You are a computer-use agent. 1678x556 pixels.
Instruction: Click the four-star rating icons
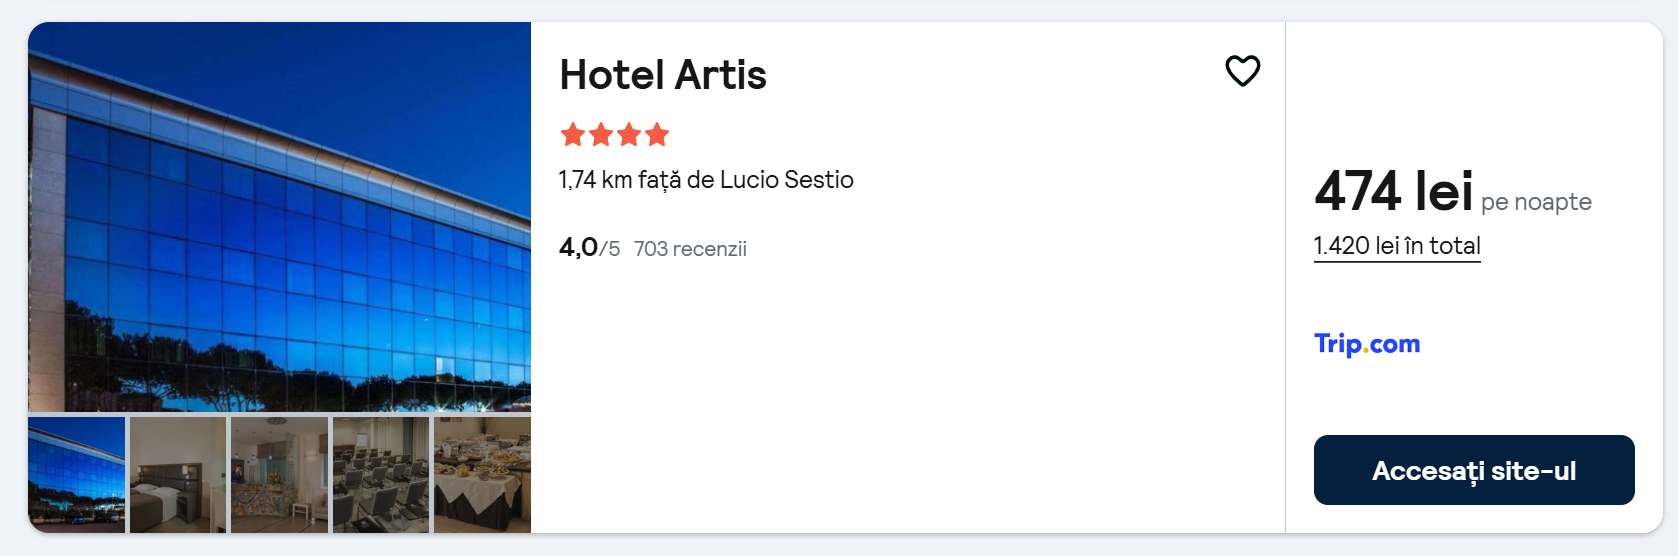(614, 135)
